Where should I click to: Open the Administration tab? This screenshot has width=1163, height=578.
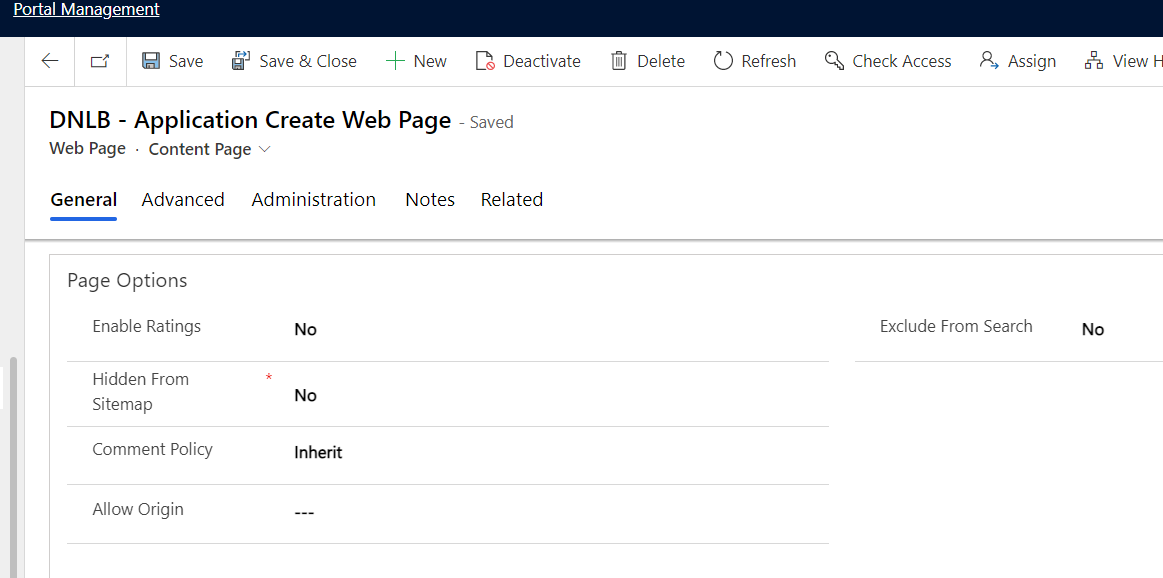[313, 200]
